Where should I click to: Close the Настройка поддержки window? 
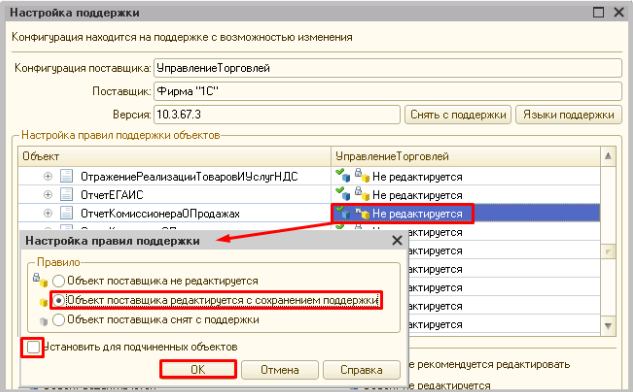pos(619,12)
